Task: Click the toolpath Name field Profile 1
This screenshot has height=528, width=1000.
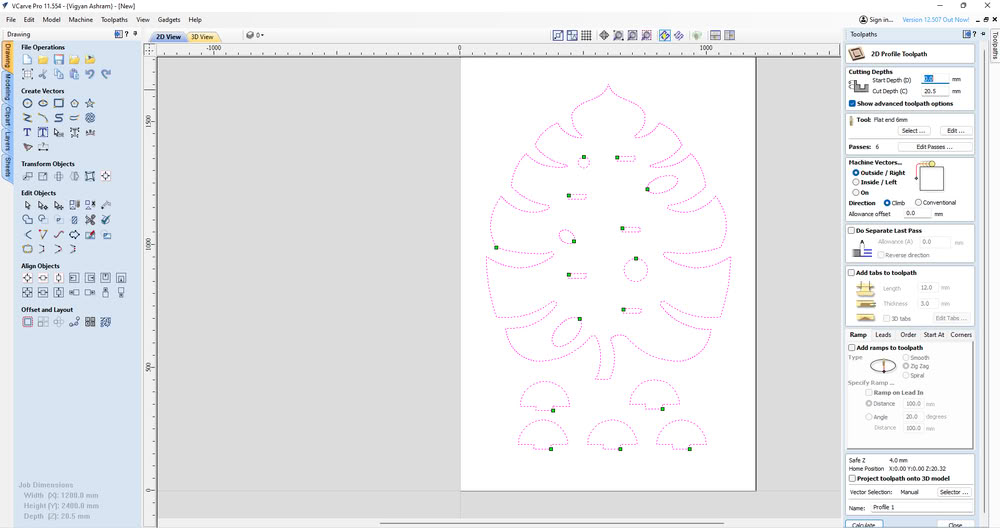Action: pyautogui.click(x=921, y=508)
